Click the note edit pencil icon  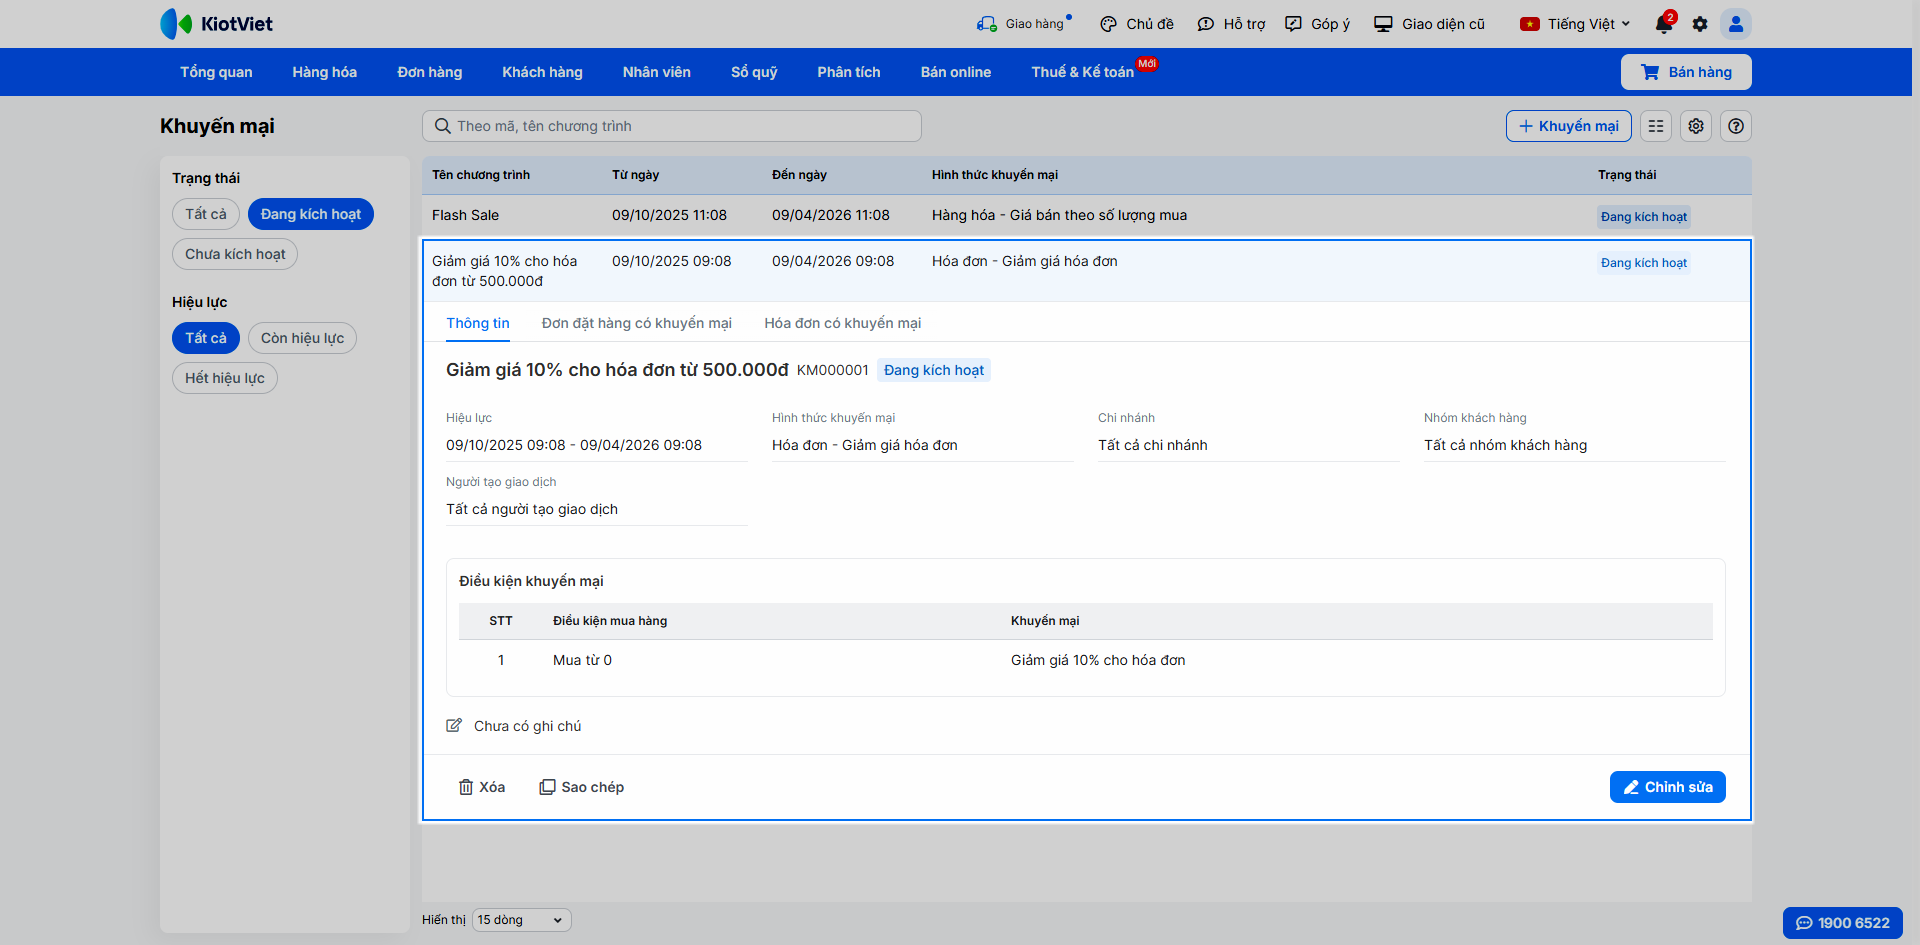click(454, 726)
